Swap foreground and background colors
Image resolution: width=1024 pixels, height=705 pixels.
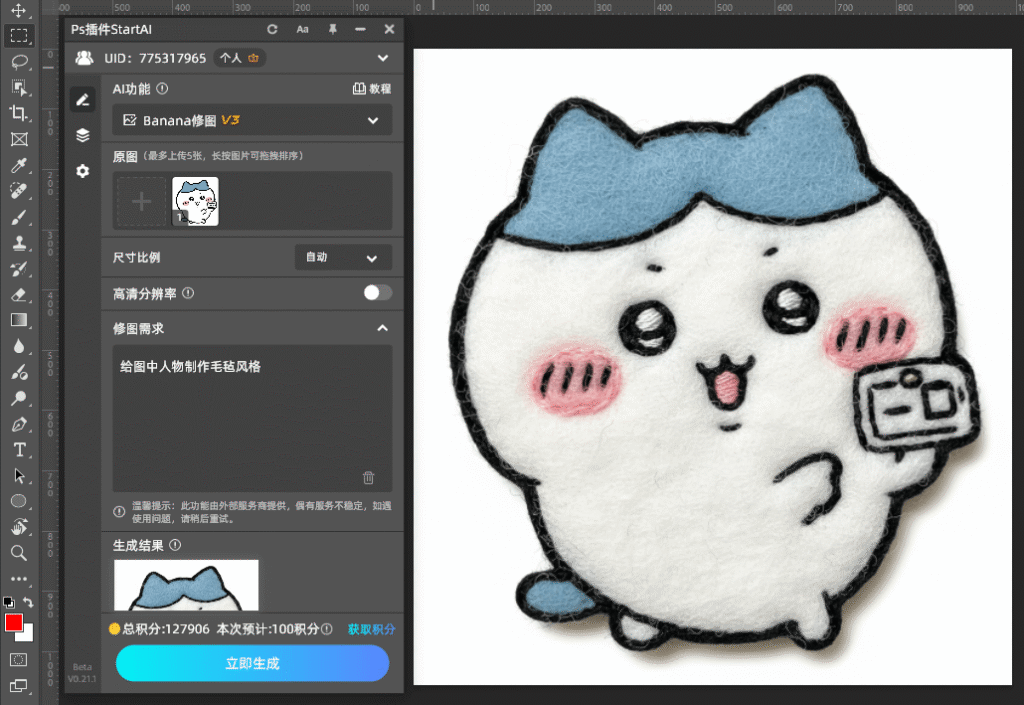click(29, 603)
